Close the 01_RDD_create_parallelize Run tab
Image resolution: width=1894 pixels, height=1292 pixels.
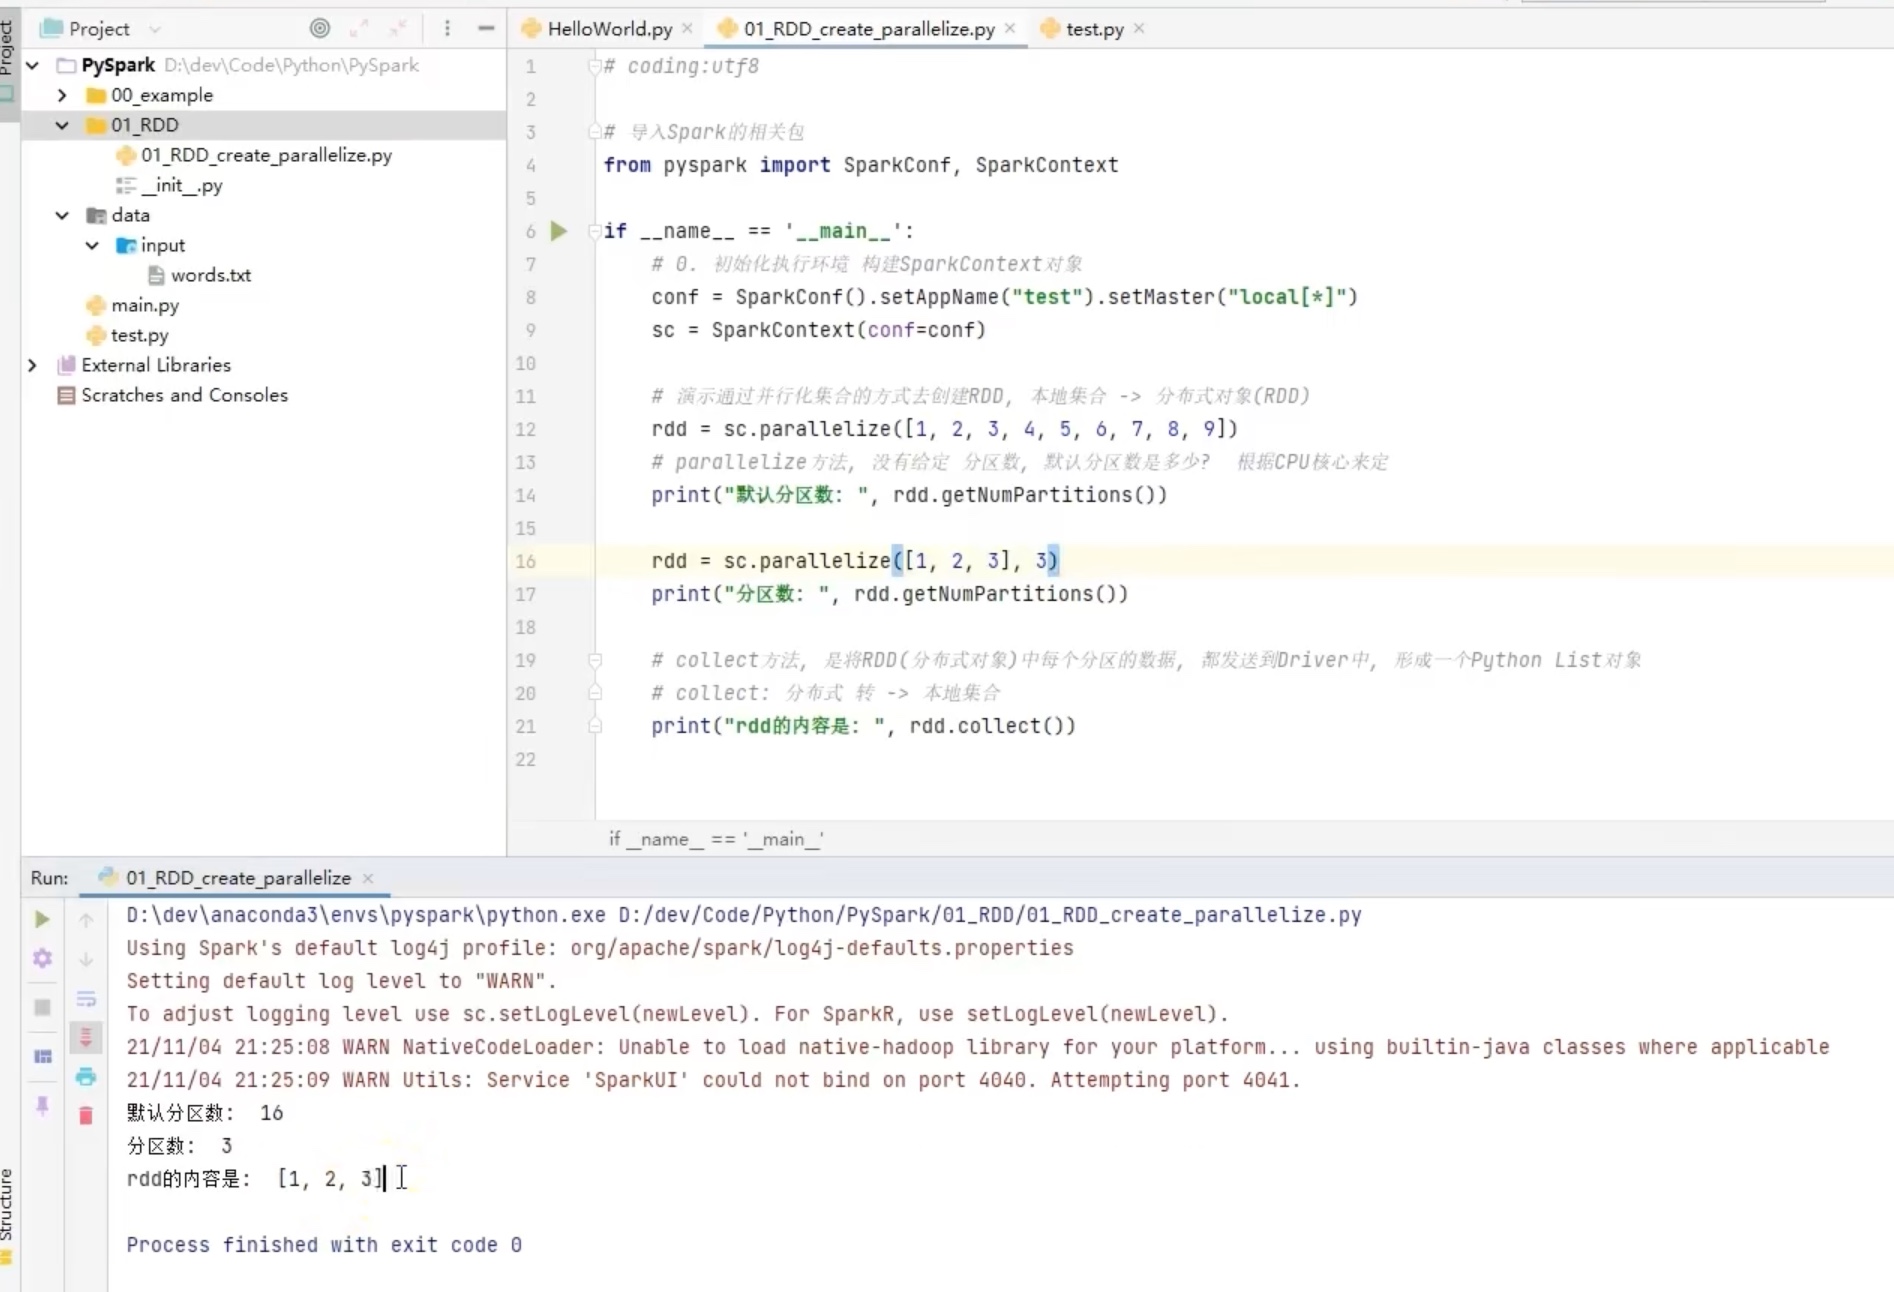tap(368, 878)
